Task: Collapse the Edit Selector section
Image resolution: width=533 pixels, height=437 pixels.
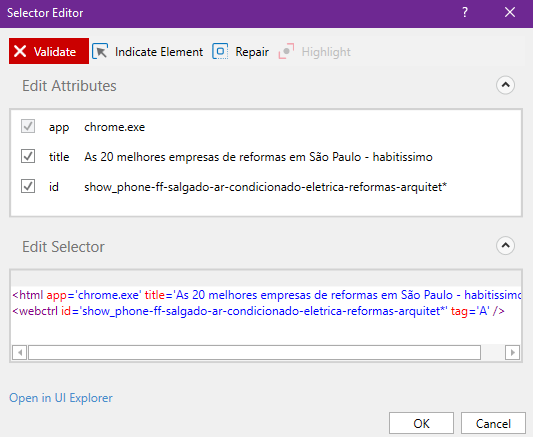Action: [x=505, y=246]
